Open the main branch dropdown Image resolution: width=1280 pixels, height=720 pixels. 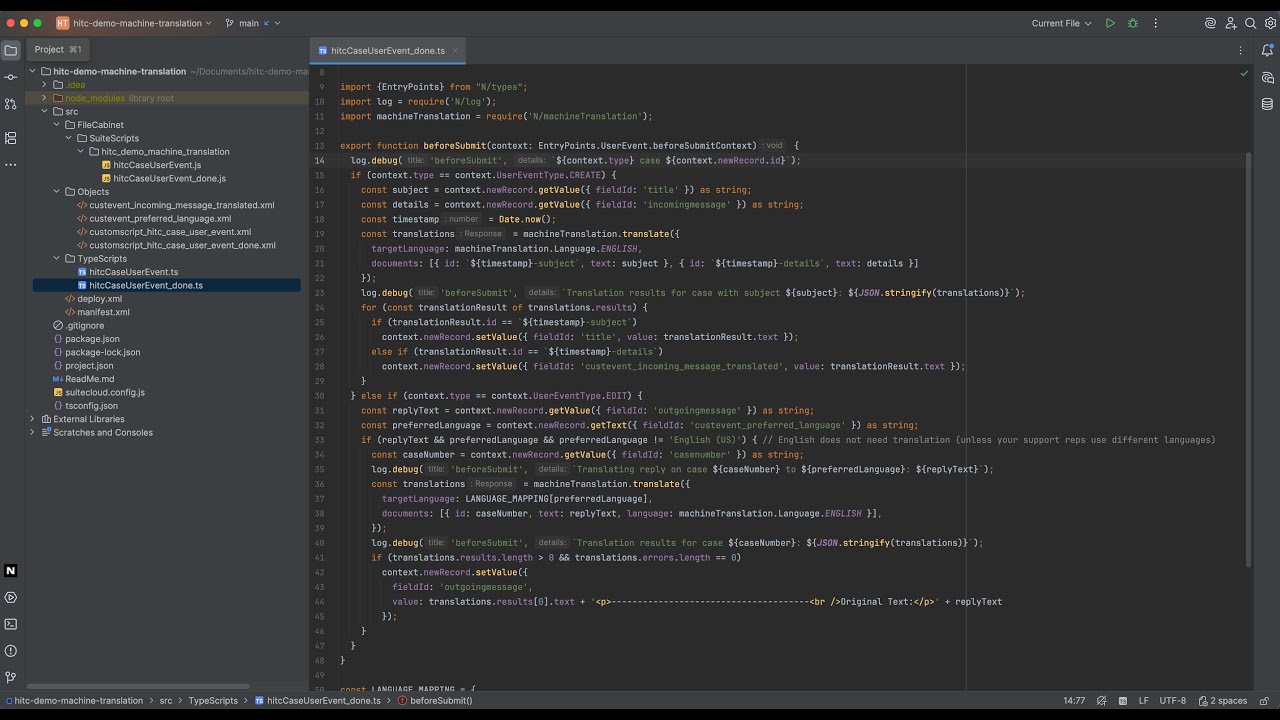(253, 23)
